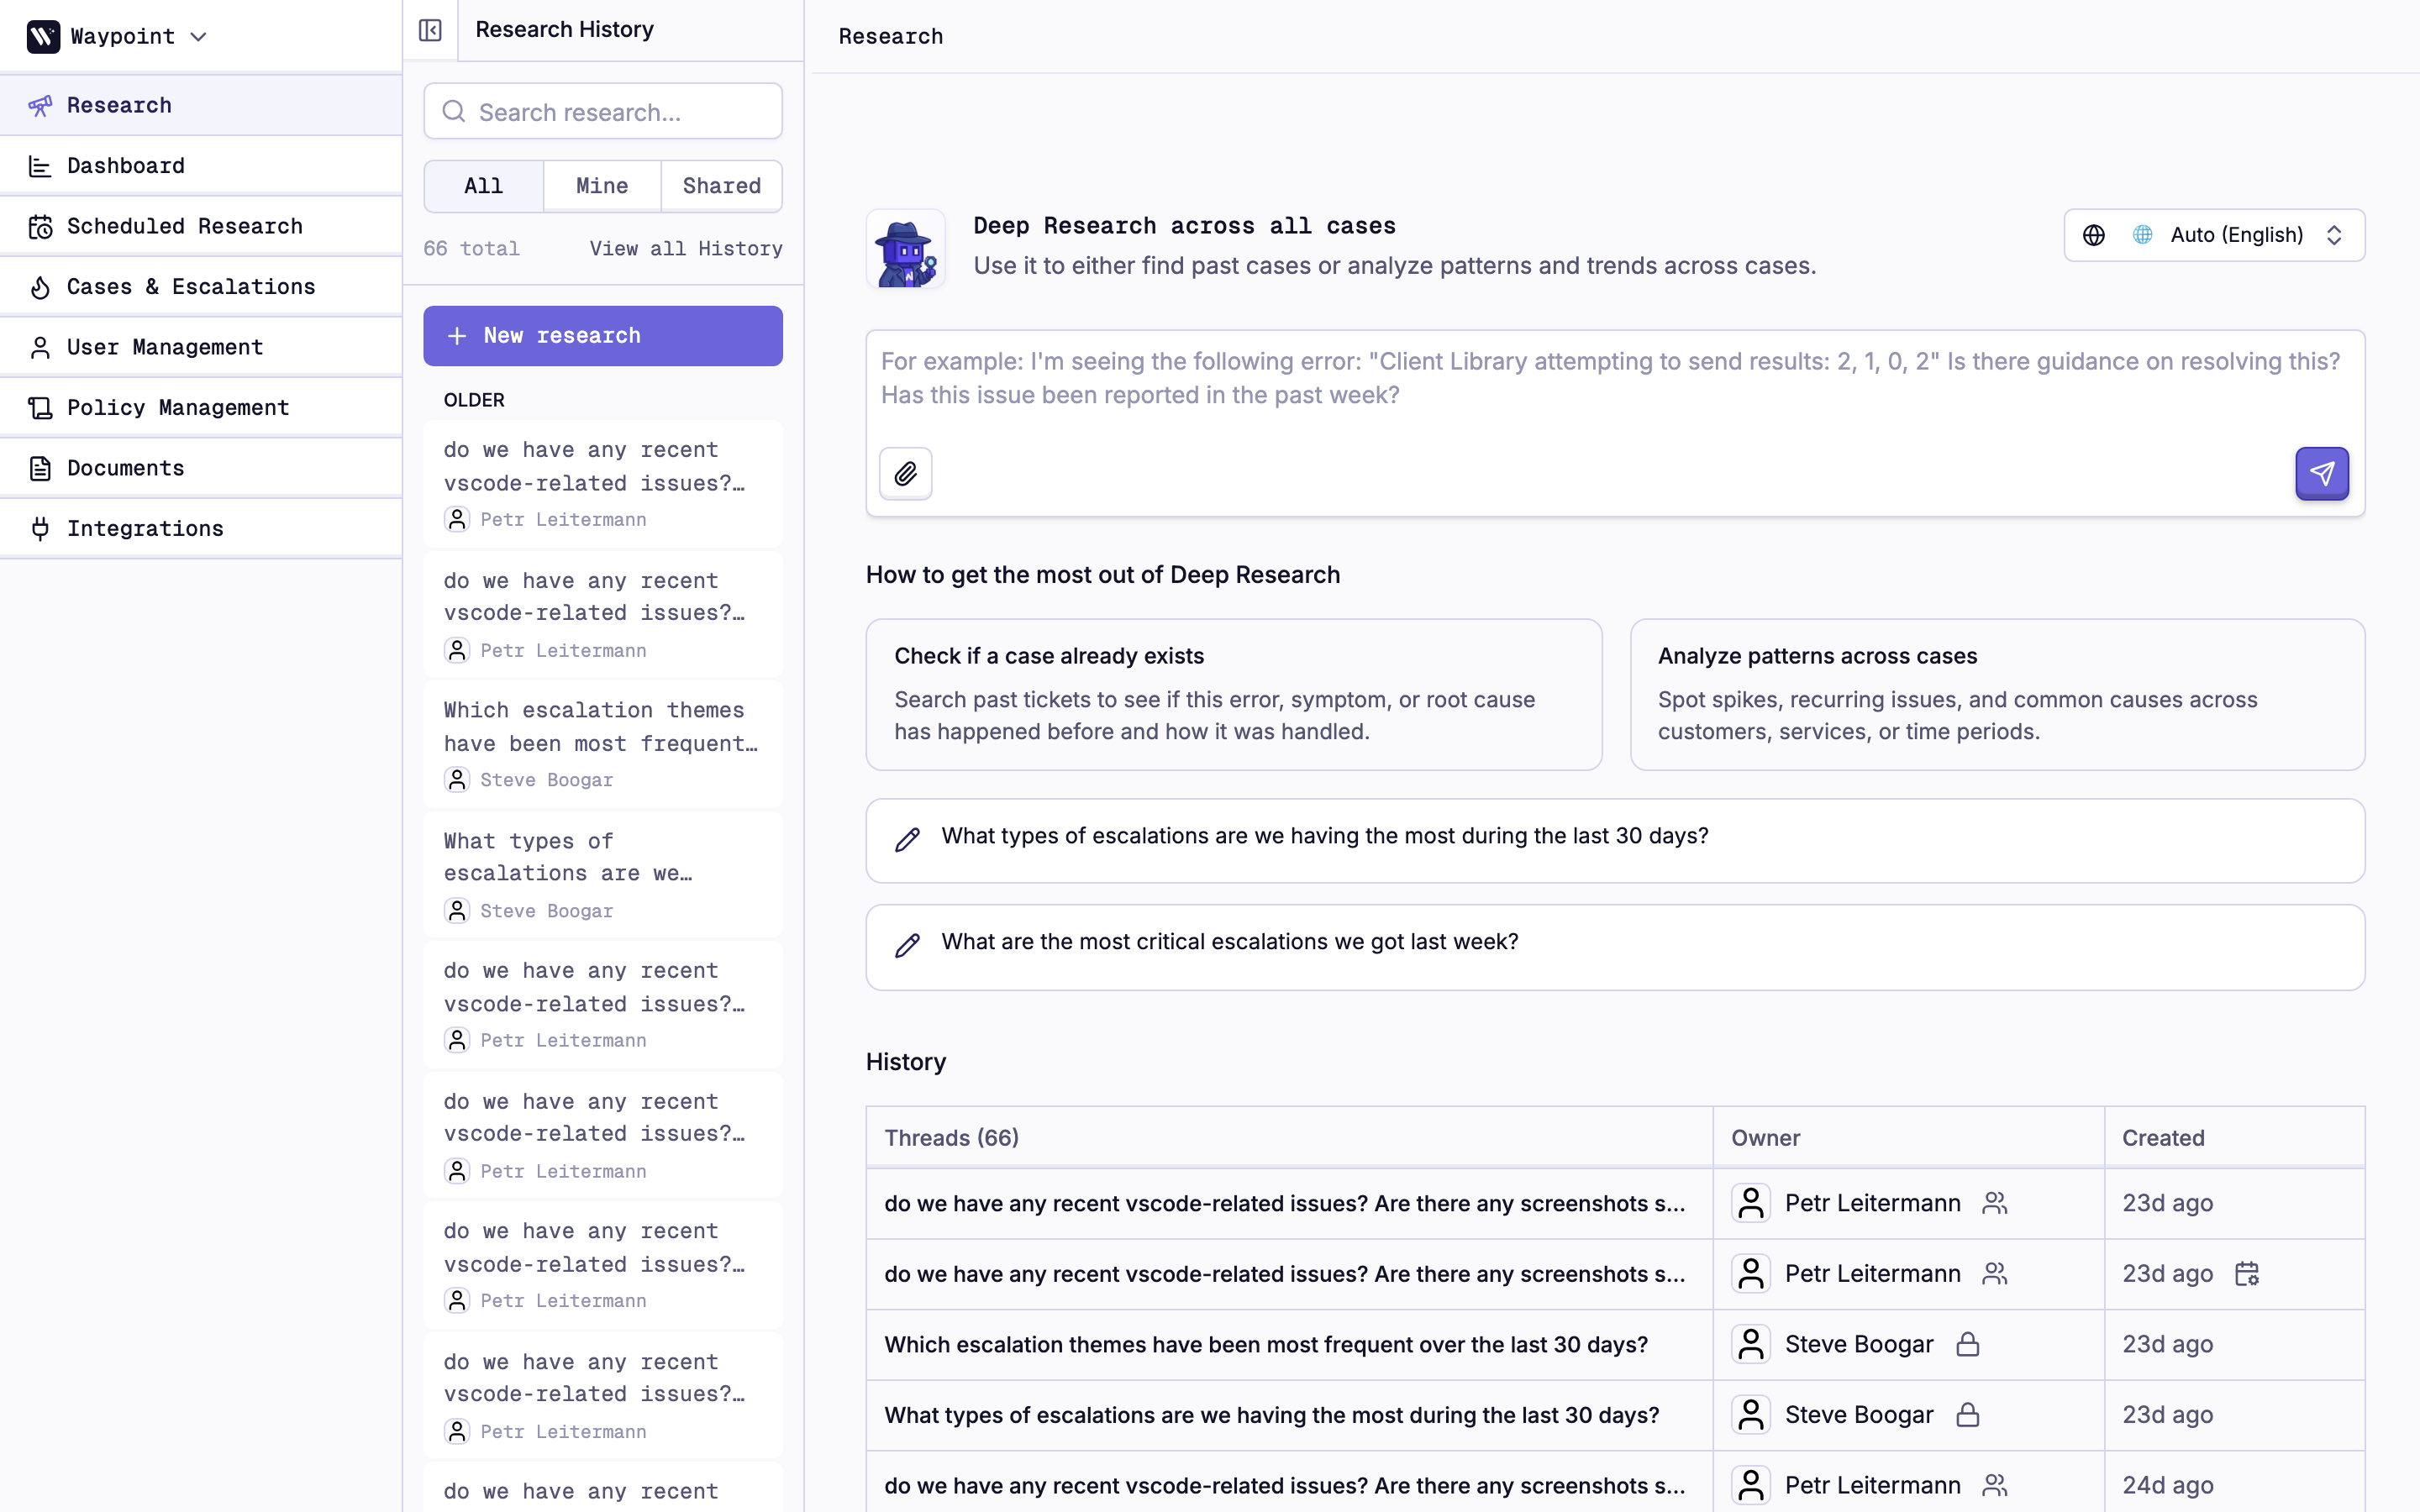Select the All filter tab
Screen dimensions: 2420x1512
484,186
